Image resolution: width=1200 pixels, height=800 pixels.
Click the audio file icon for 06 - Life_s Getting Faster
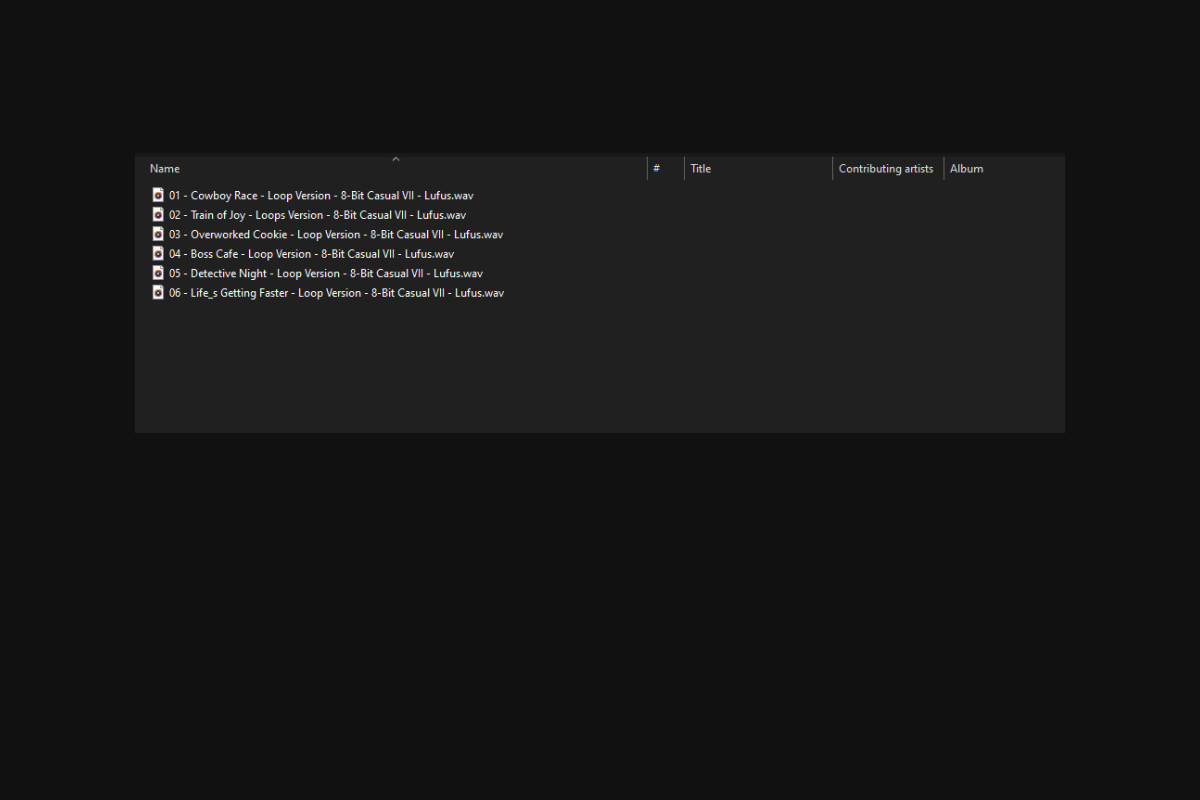tap(158, 292)
